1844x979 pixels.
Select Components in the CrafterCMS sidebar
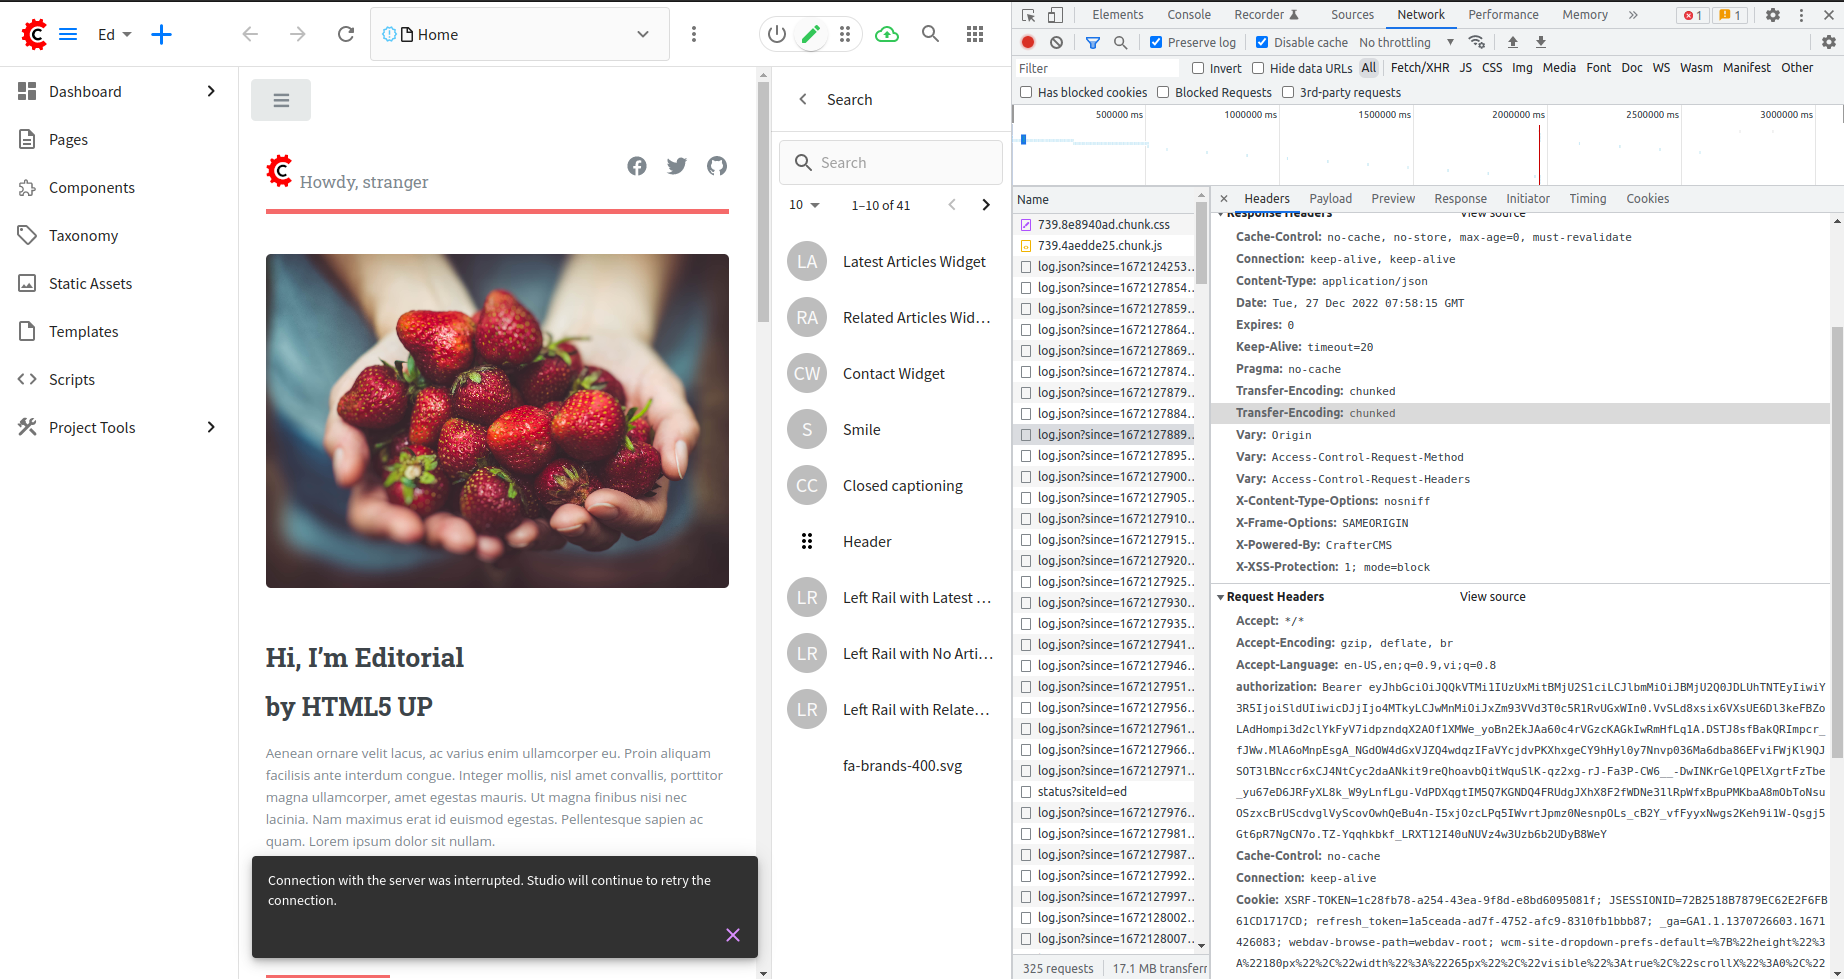click(92, 187)
